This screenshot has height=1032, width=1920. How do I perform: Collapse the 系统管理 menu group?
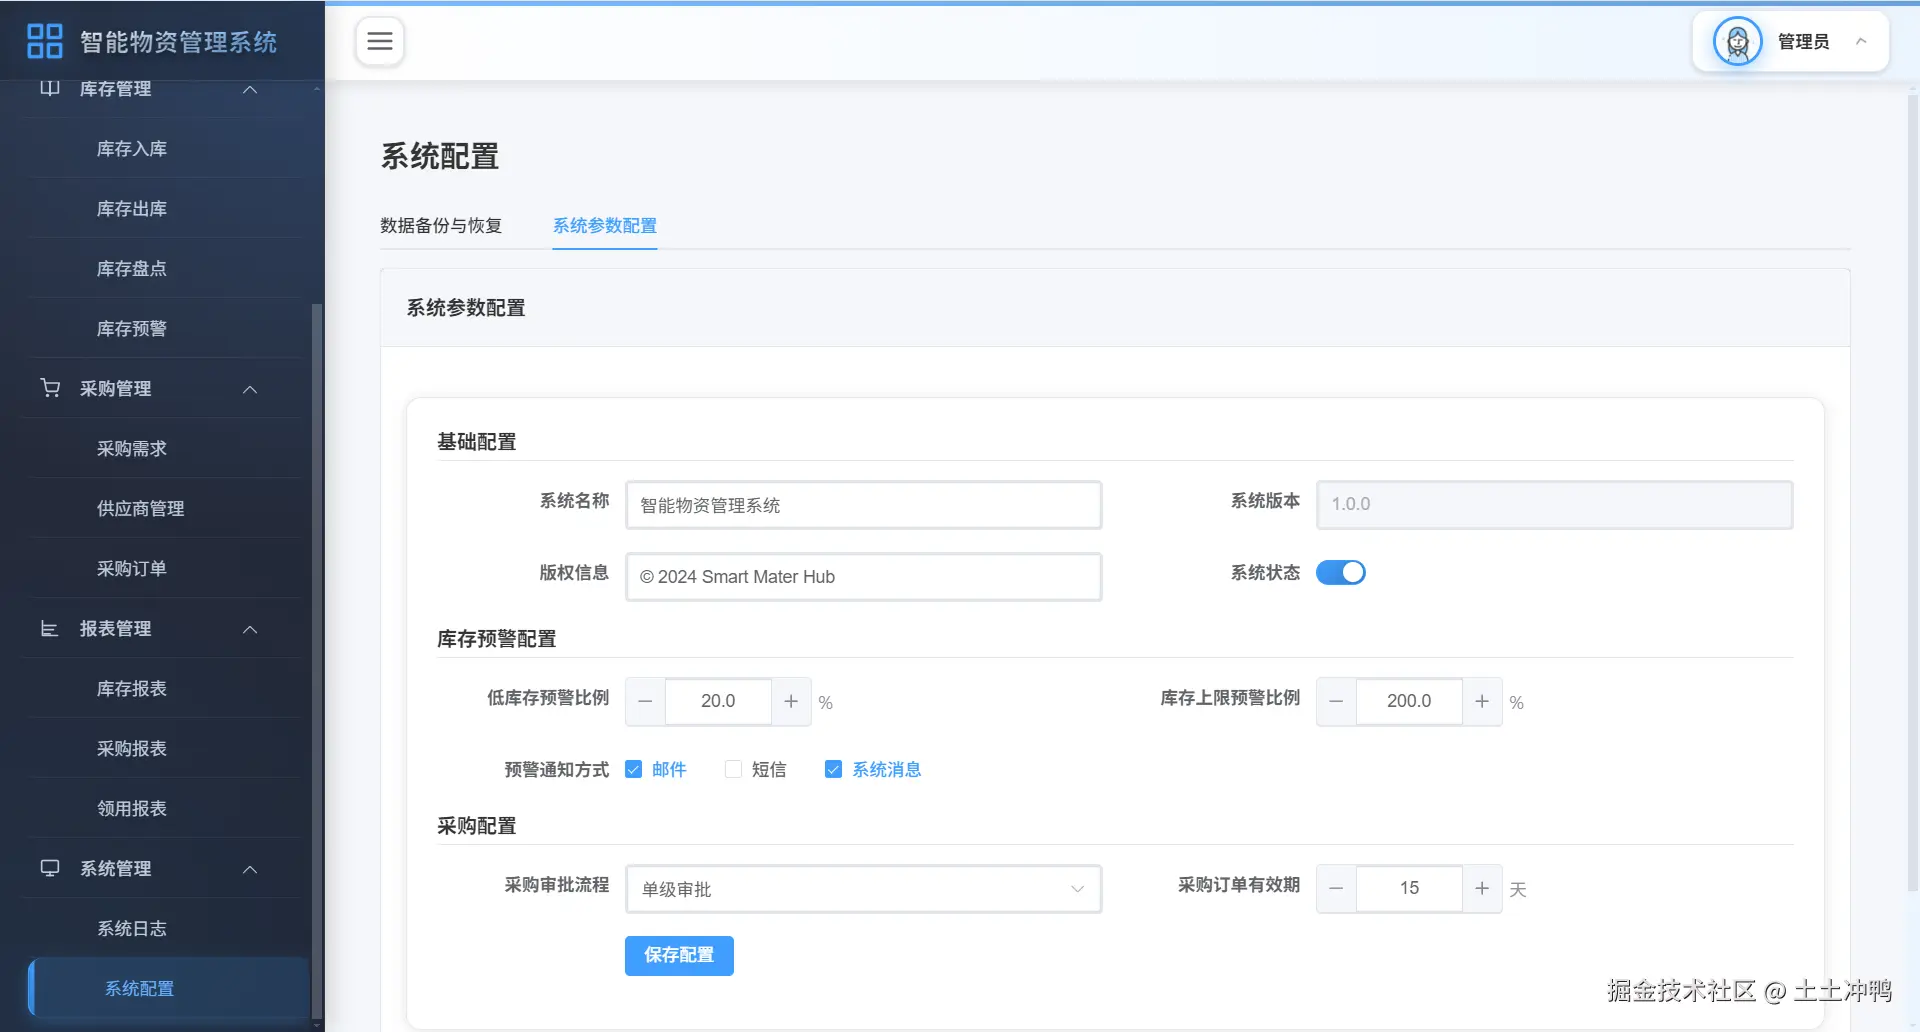[250, 869]
